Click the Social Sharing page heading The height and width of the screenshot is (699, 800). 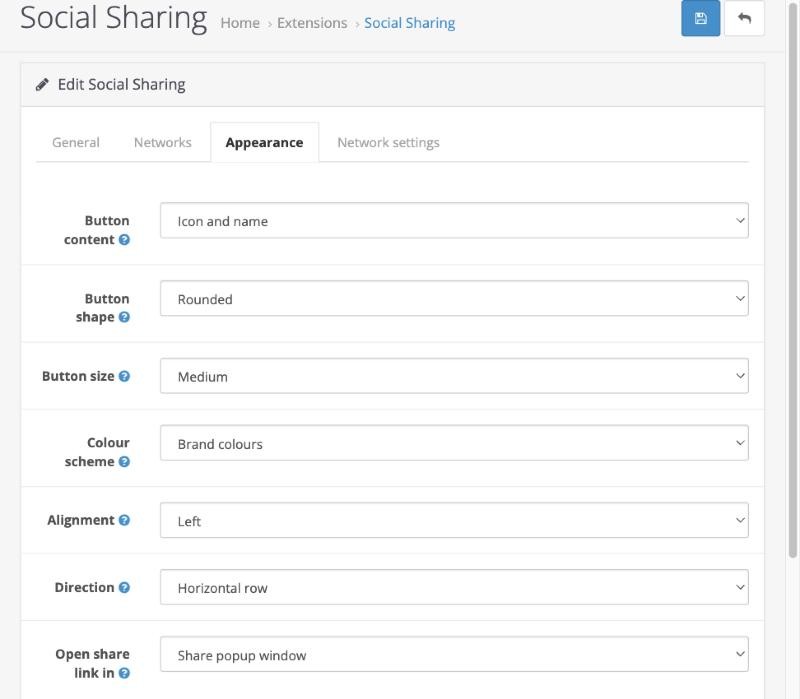[113, 18]
